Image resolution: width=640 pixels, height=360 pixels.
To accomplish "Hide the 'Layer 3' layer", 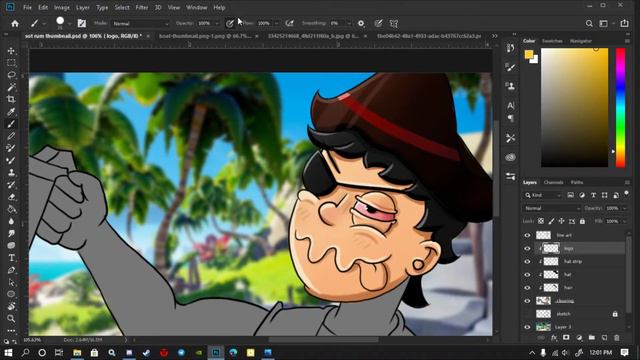I will click(x=527, y=327).
